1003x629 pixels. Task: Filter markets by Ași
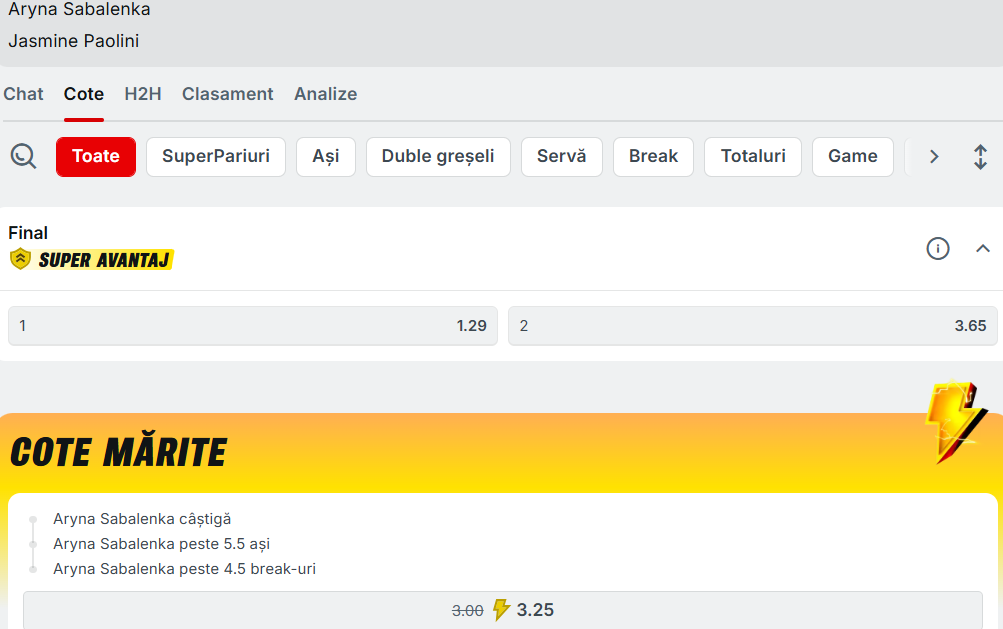tap(326, 156)
